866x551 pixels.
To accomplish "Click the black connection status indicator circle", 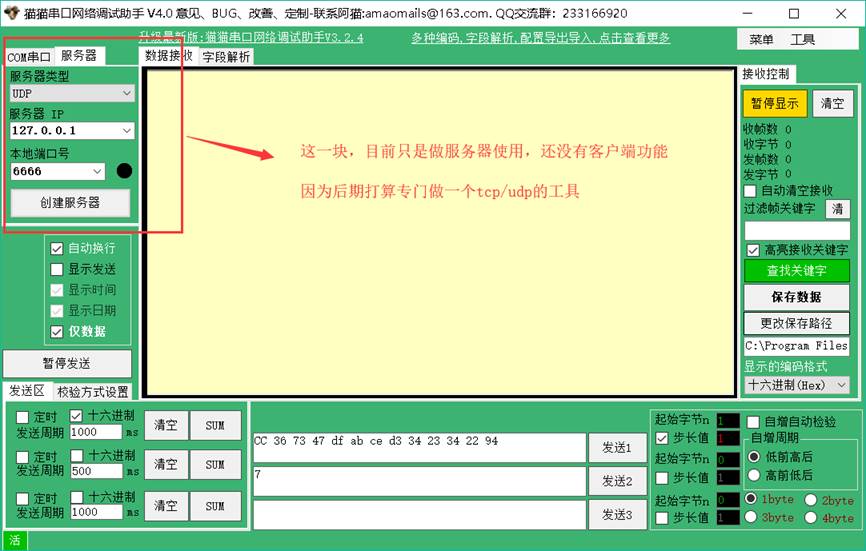I will coord(124,170).
